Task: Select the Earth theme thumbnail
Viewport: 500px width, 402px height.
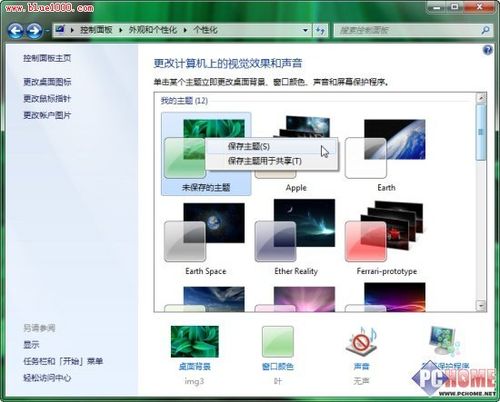Action: coord(386,148)
